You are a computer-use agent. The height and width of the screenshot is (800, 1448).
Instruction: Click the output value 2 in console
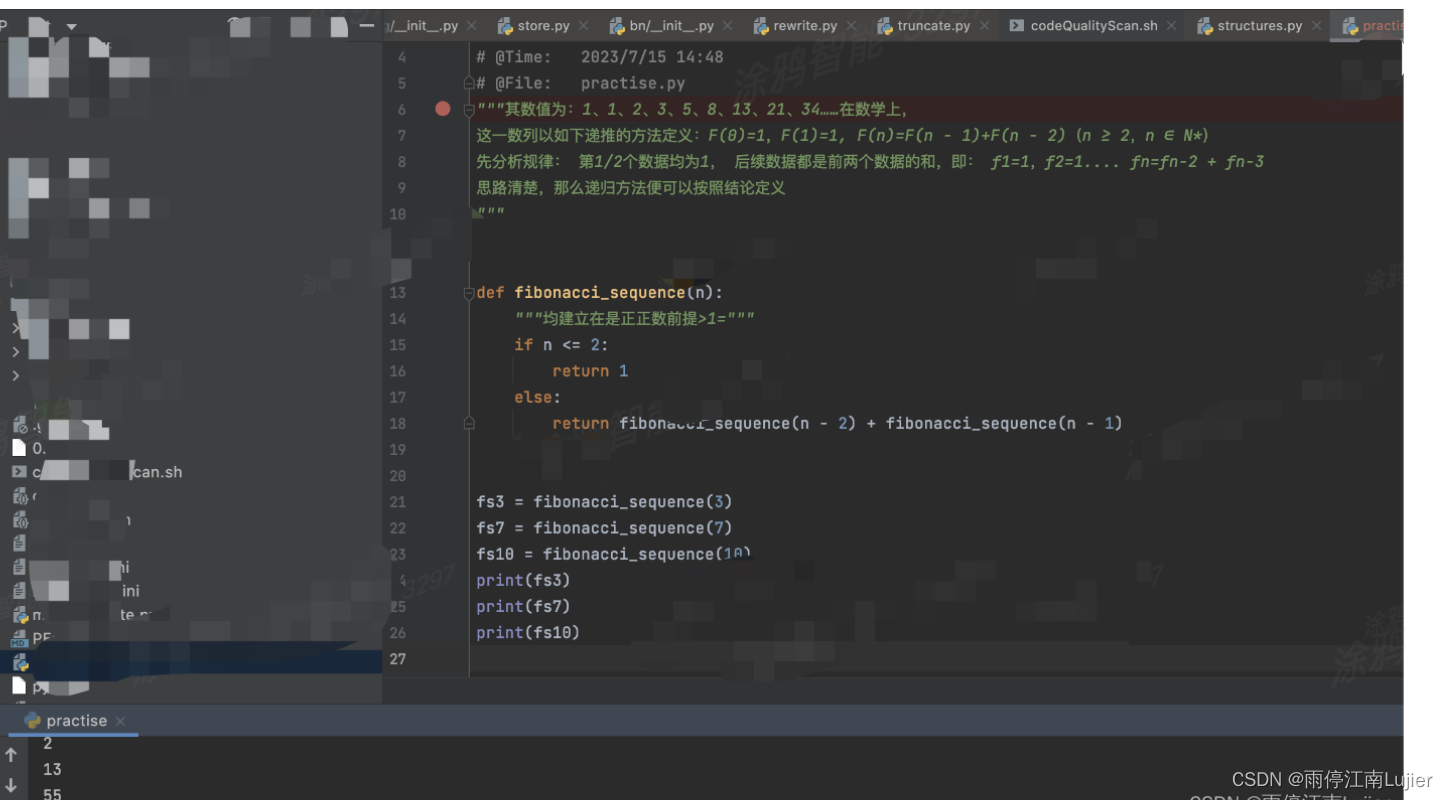point(48,744)
